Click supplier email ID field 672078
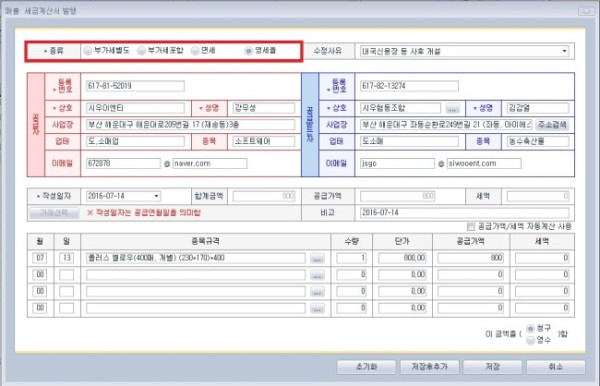Screen dimensions: 600x386 click(x=123, y=163)
